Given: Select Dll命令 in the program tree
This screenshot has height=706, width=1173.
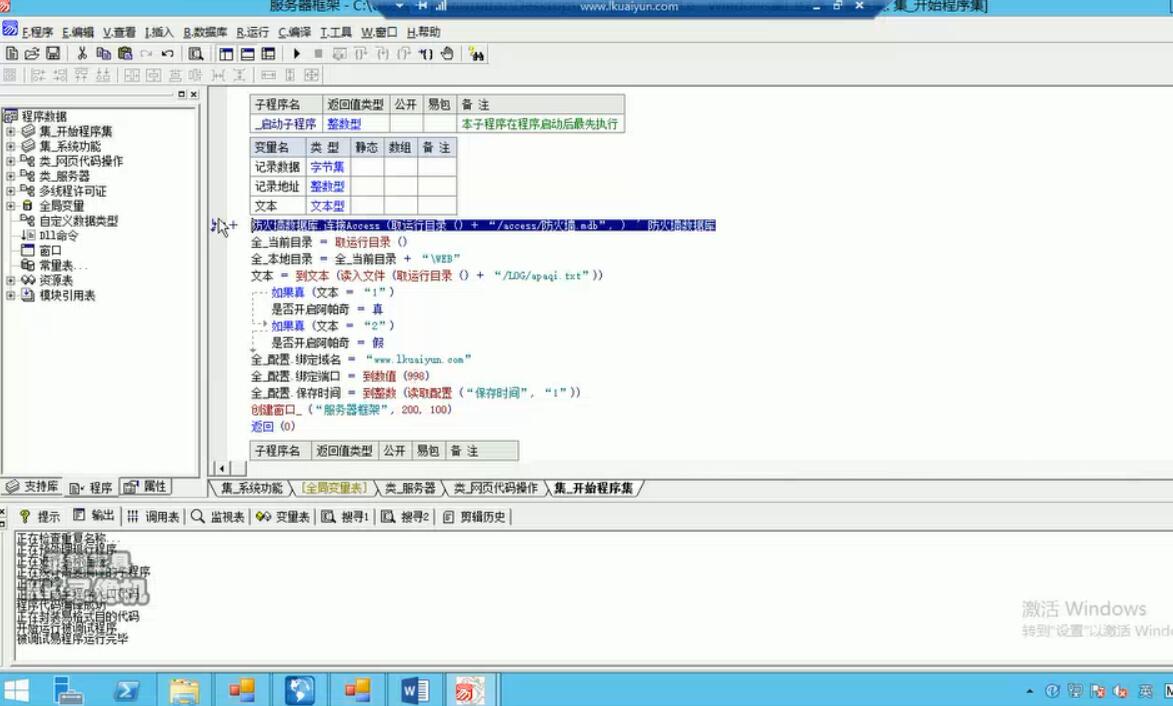Looking at the screenshot, I should [58, 236].
